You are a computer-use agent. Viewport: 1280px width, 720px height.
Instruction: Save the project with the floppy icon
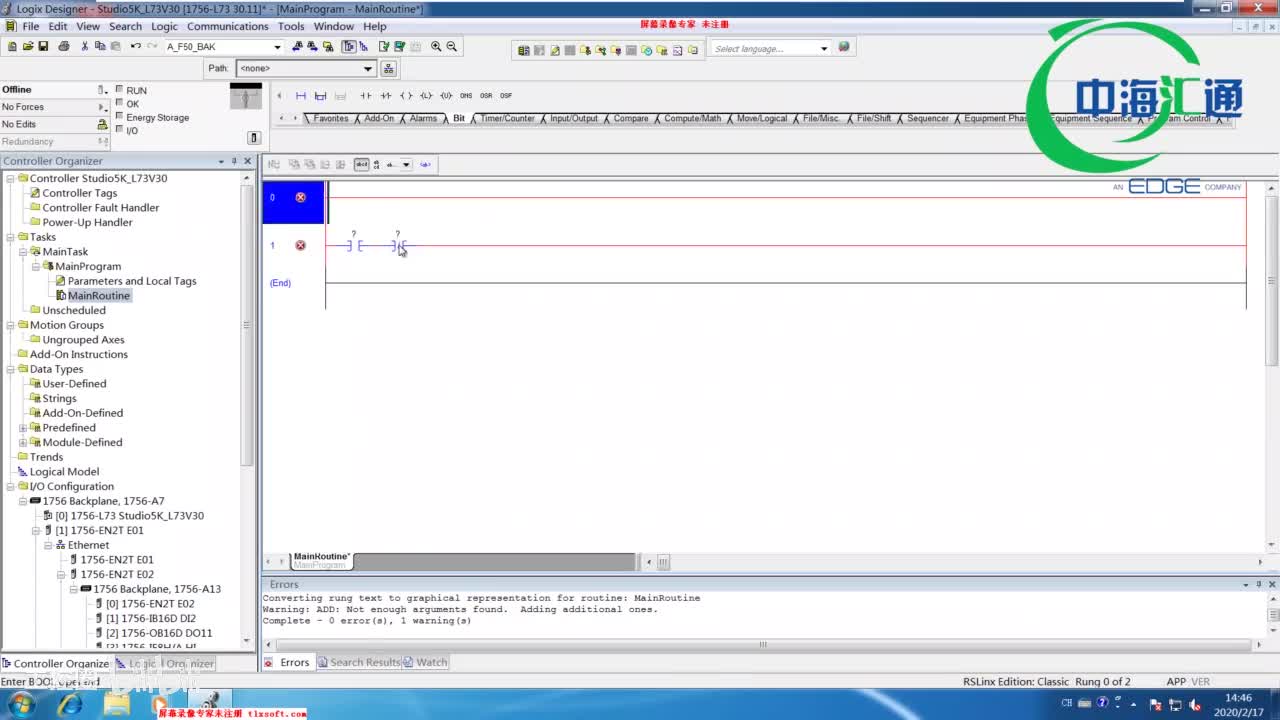pos(43,46)
